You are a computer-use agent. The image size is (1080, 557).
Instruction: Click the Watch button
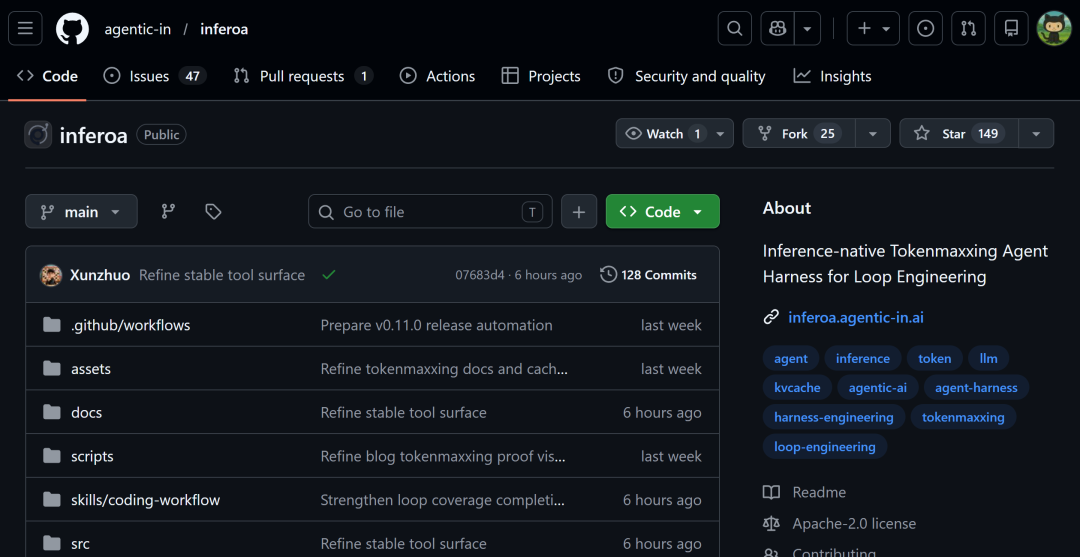tap(674, 134)
